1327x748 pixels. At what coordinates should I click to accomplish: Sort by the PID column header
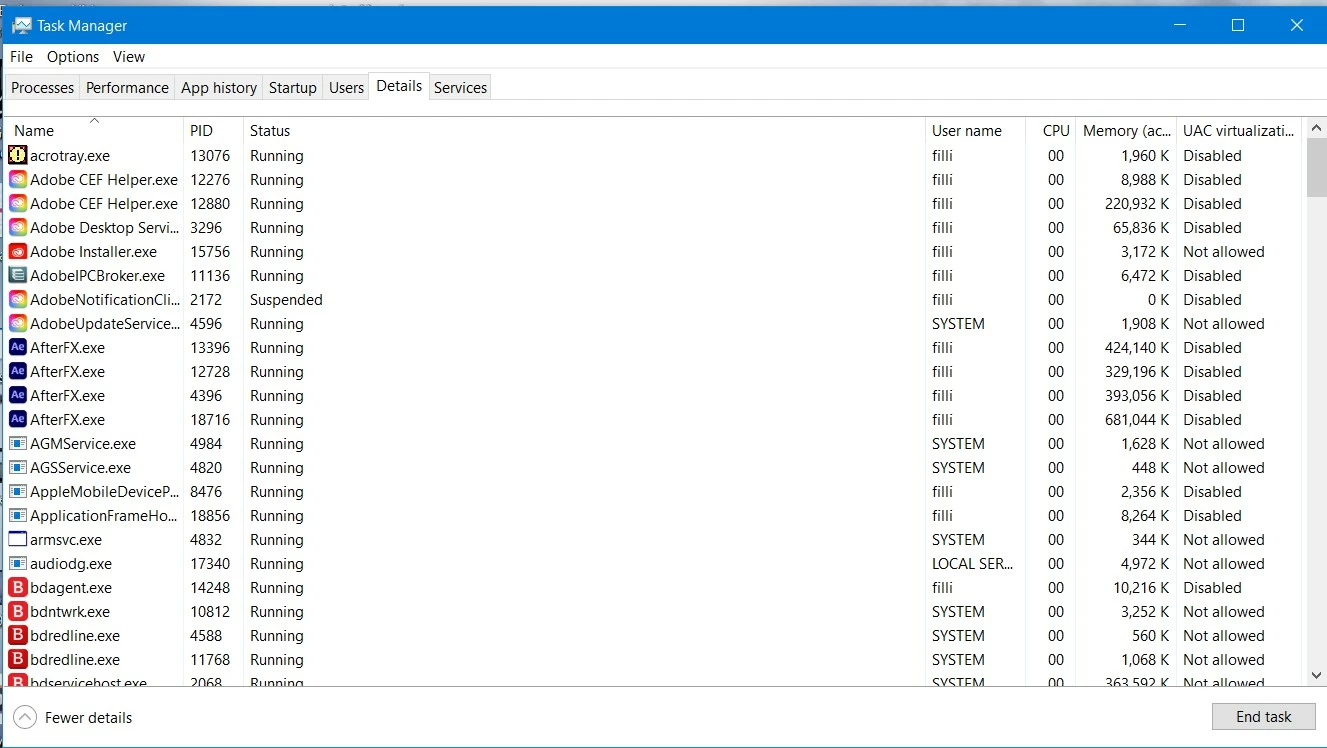pyautogui.click(x=214, y=130)
